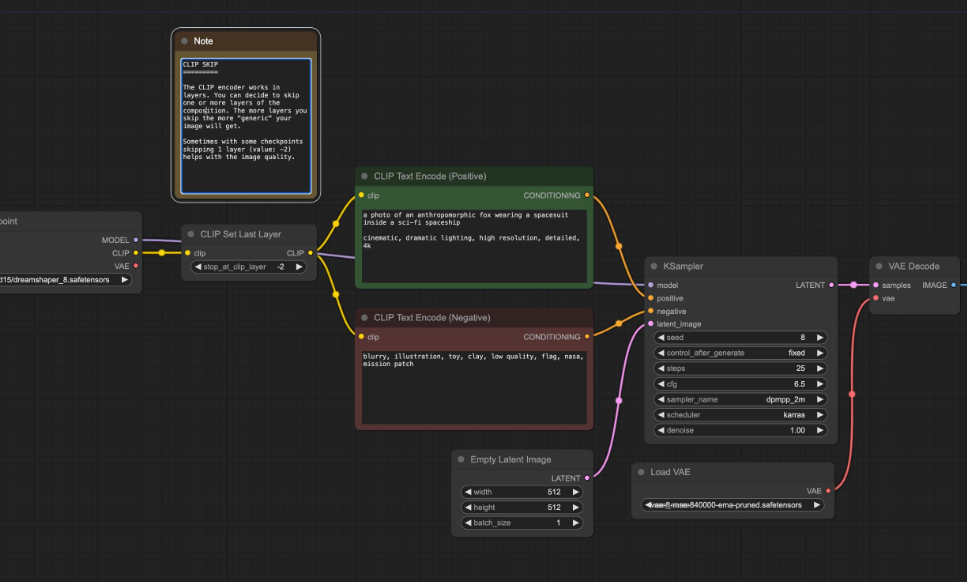Click the model input port on KSampler
Image resolution: width=967 pixels, height=582 pixels.
tap(651, 285)
